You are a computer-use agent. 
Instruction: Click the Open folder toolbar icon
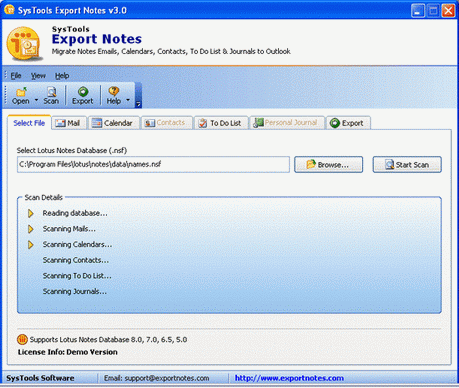coord(21,92)
